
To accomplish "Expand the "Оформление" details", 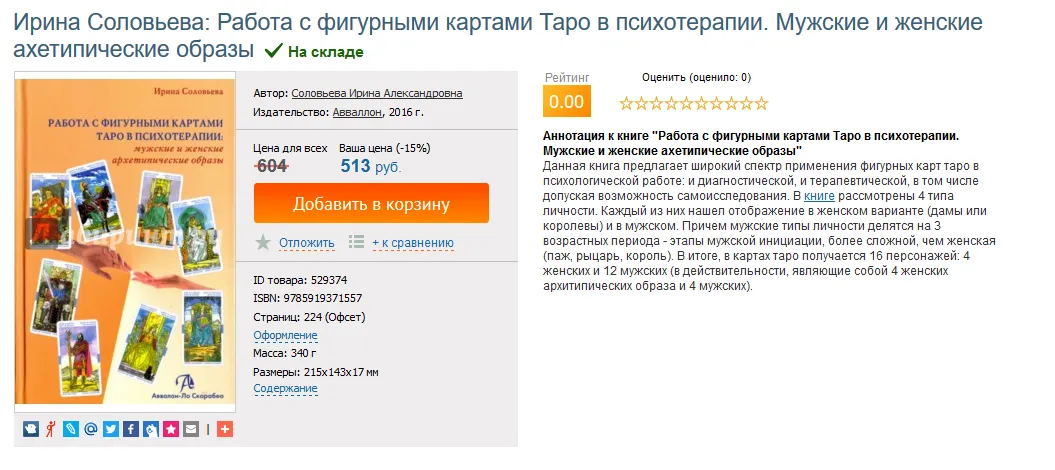I will click(x=285, y=335).
